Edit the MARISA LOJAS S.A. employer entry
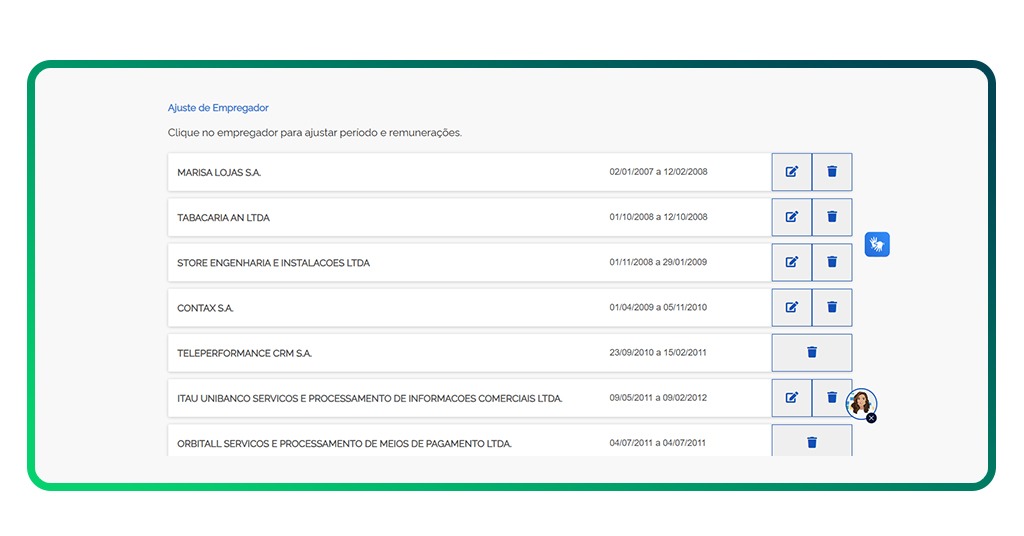This screenshot has width=1024, height=536. tap(791, 172)
